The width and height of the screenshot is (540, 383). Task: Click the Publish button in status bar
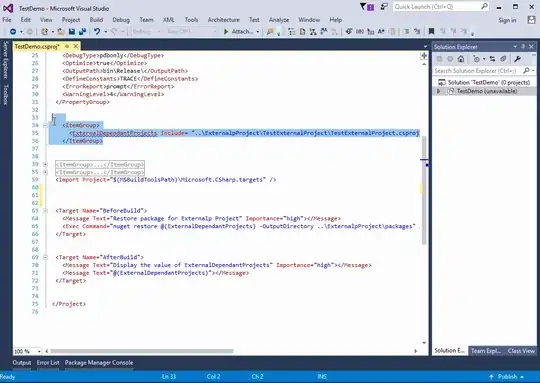tap(506, 377)
